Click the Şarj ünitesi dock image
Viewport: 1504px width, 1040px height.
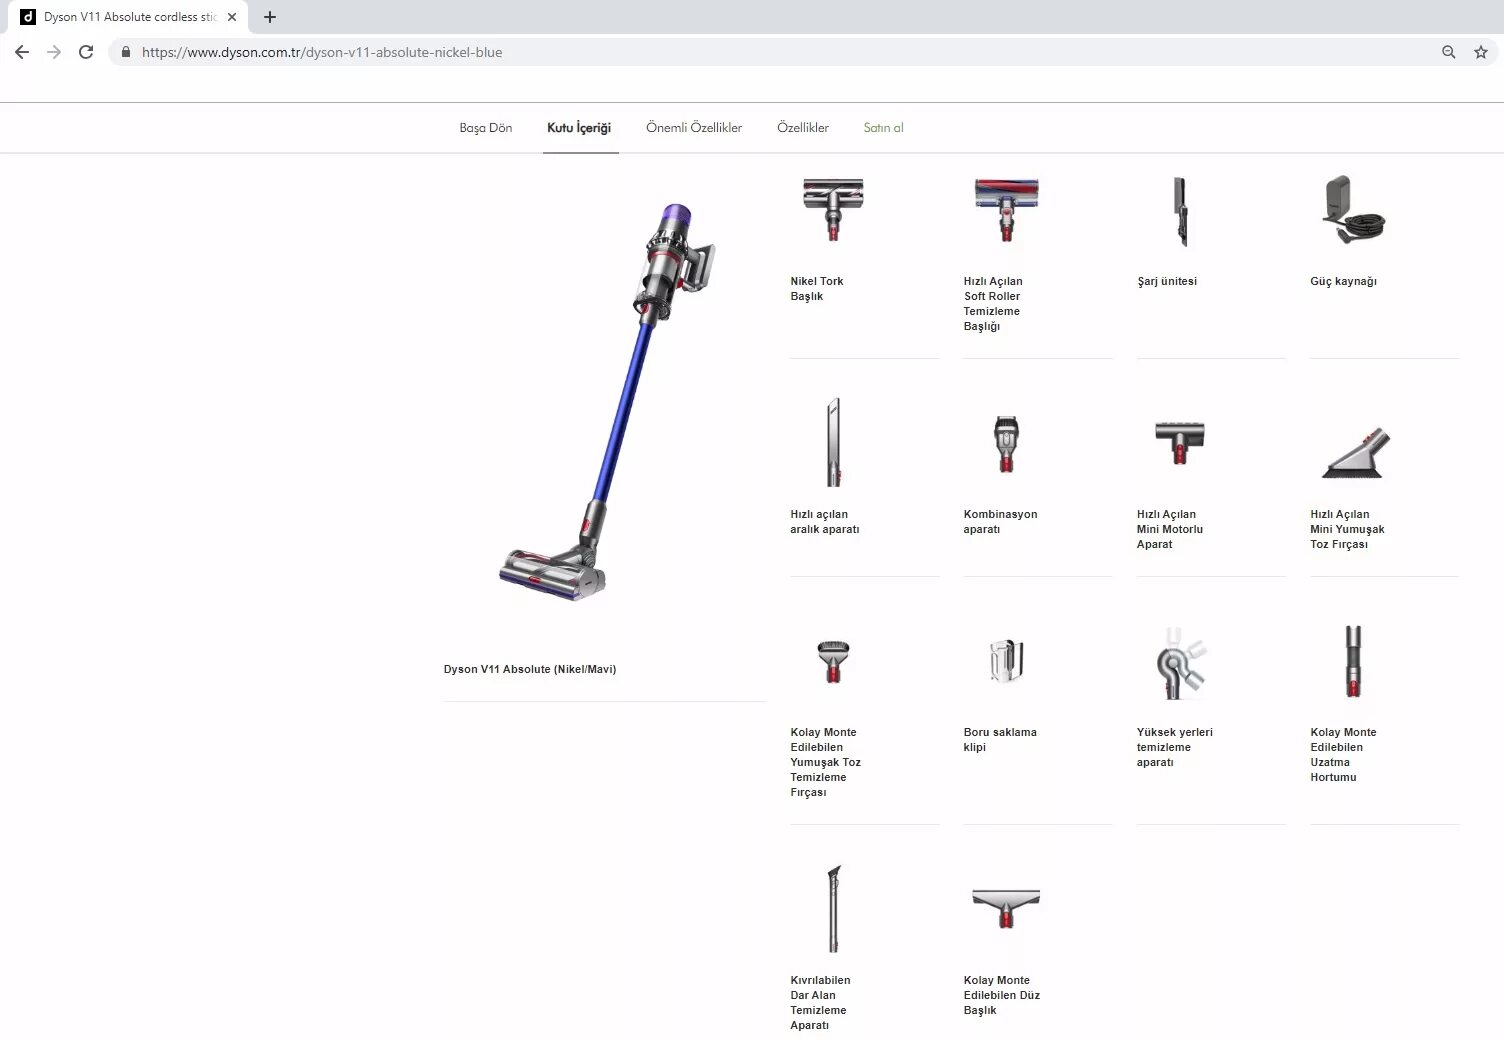1180,211
